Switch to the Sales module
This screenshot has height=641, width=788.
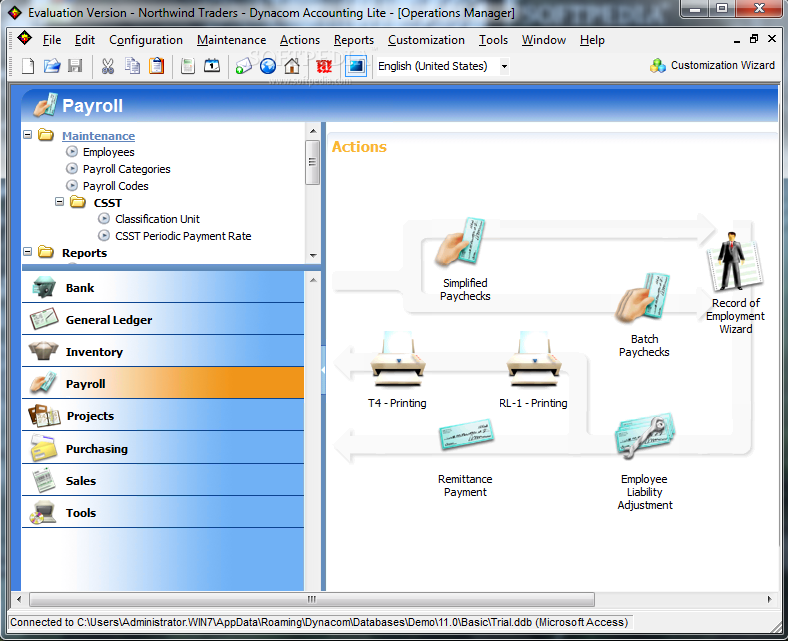[163, 481]
